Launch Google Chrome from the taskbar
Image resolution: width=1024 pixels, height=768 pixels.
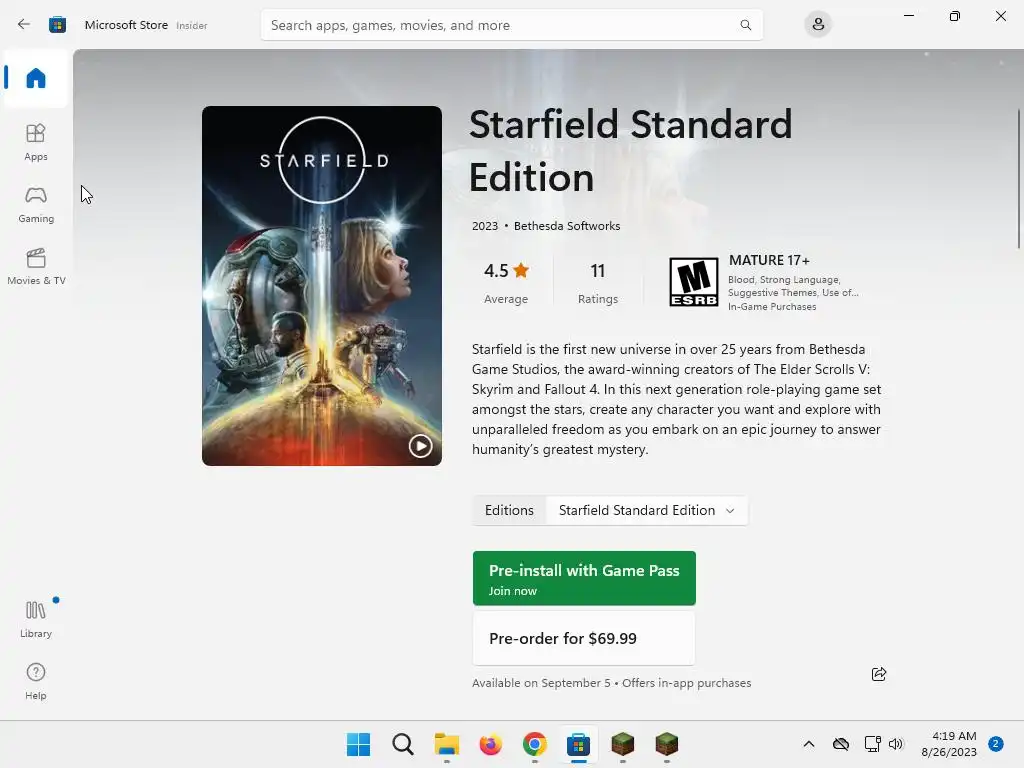[x=534, y=744]
